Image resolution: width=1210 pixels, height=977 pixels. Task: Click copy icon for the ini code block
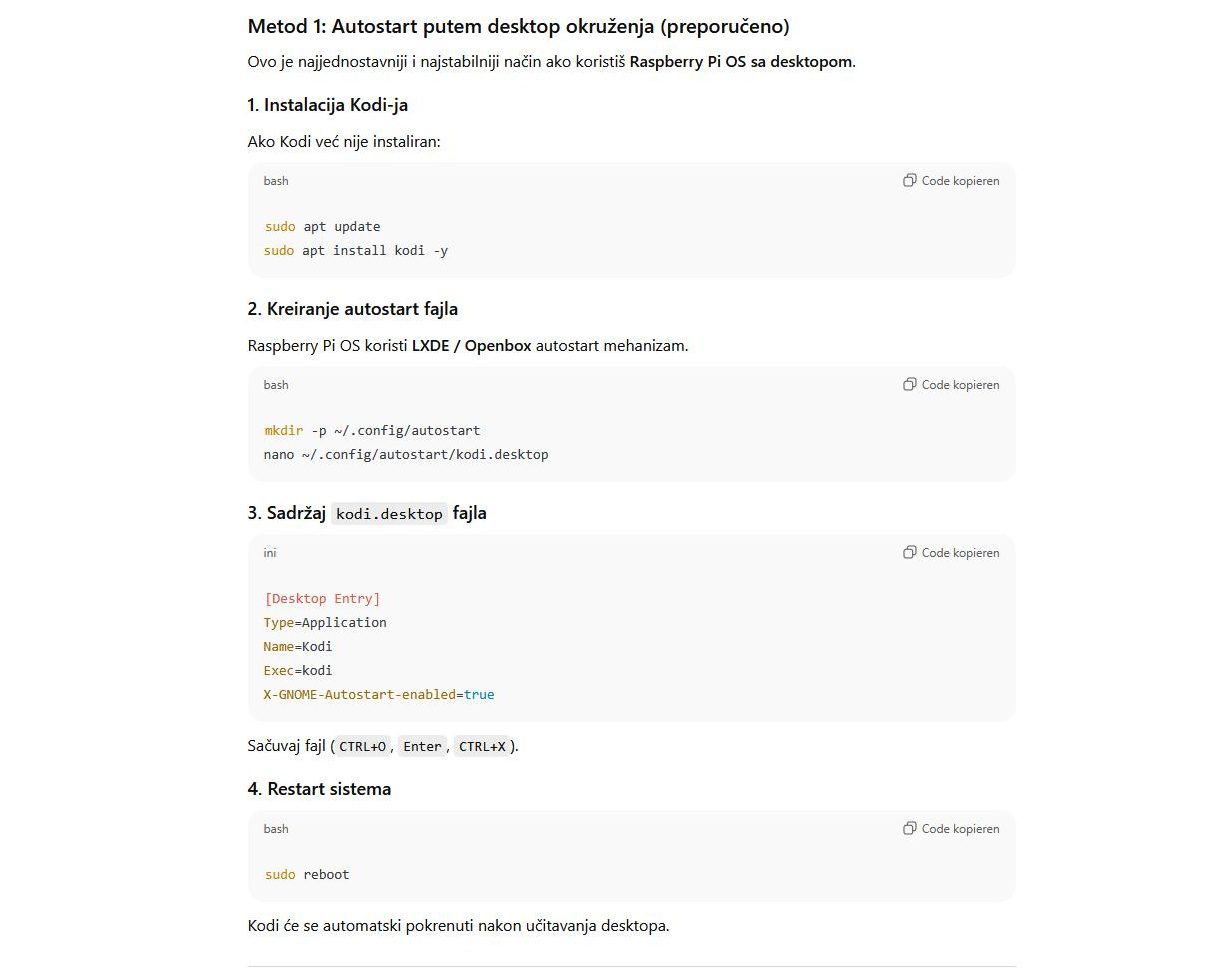tap(909, 553)
